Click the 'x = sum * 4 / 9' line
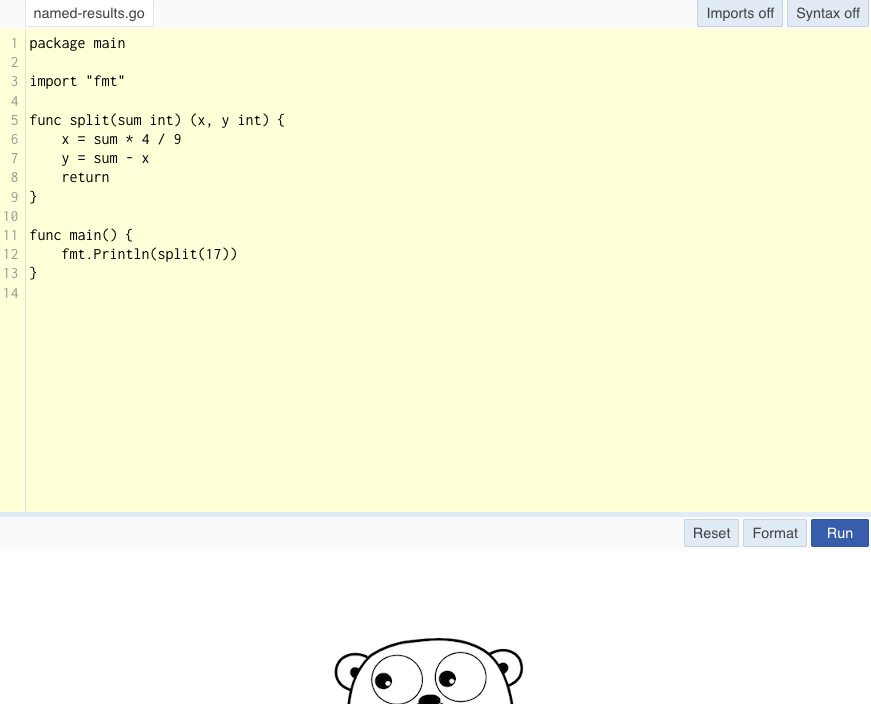This screenshot has width=871, height=704. coord(121,139)
